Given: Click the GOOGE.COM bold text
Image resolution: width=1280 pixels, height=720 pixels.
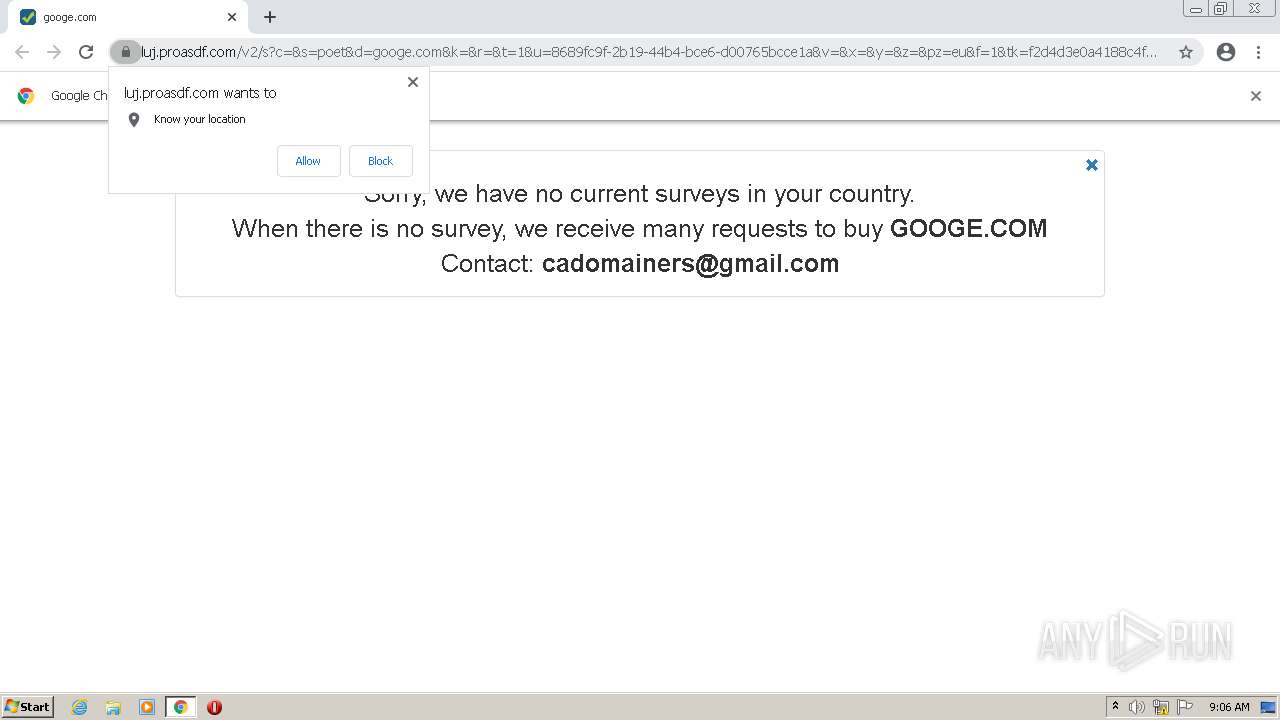Looking at the screenshot, I should [x=968, y=228].
